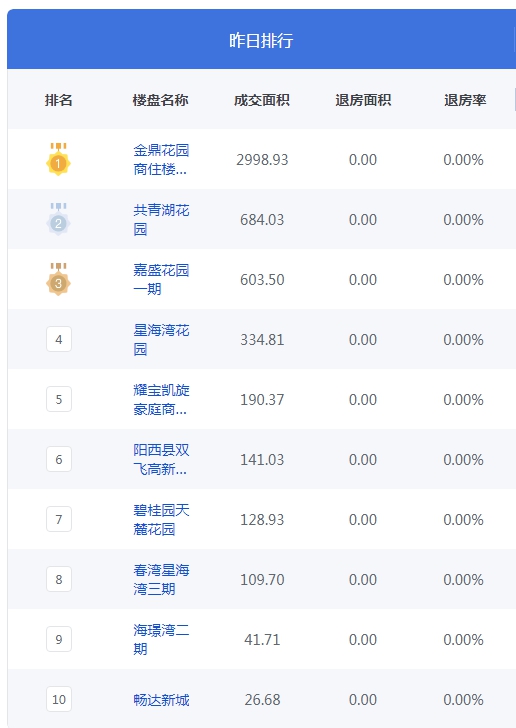Click the rank 5 badge
Screen dimensions: 516x728
tap(59, 399)
